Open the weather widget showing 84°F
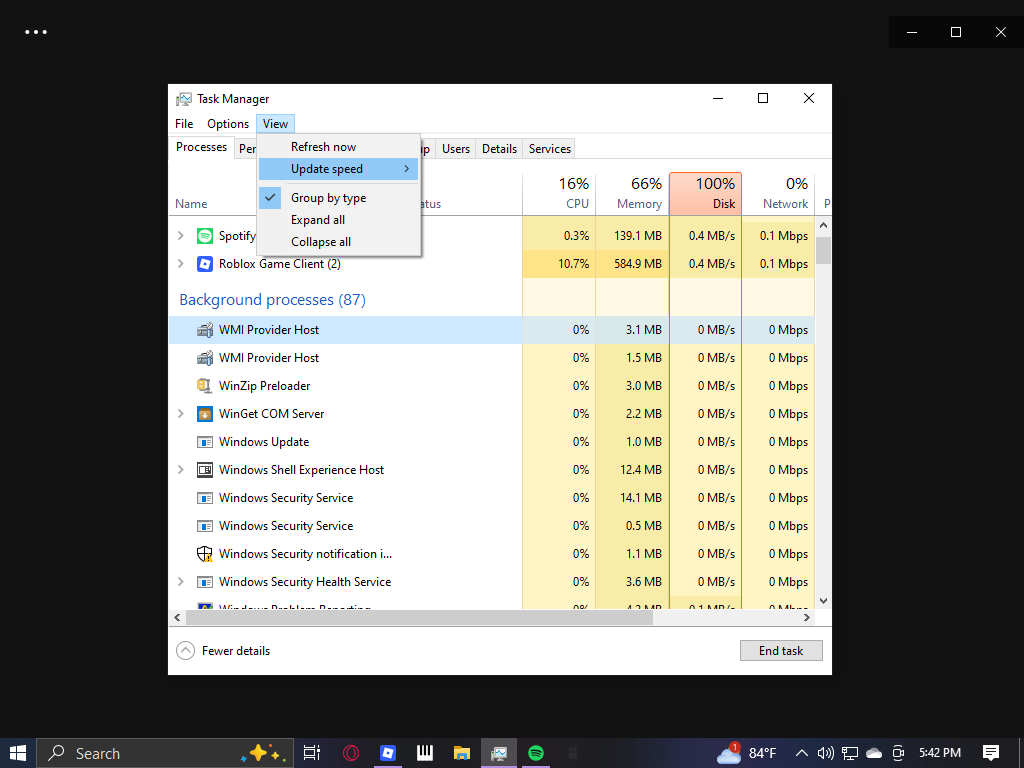This screenshot has height=768, width=1024. click(746, 753)
